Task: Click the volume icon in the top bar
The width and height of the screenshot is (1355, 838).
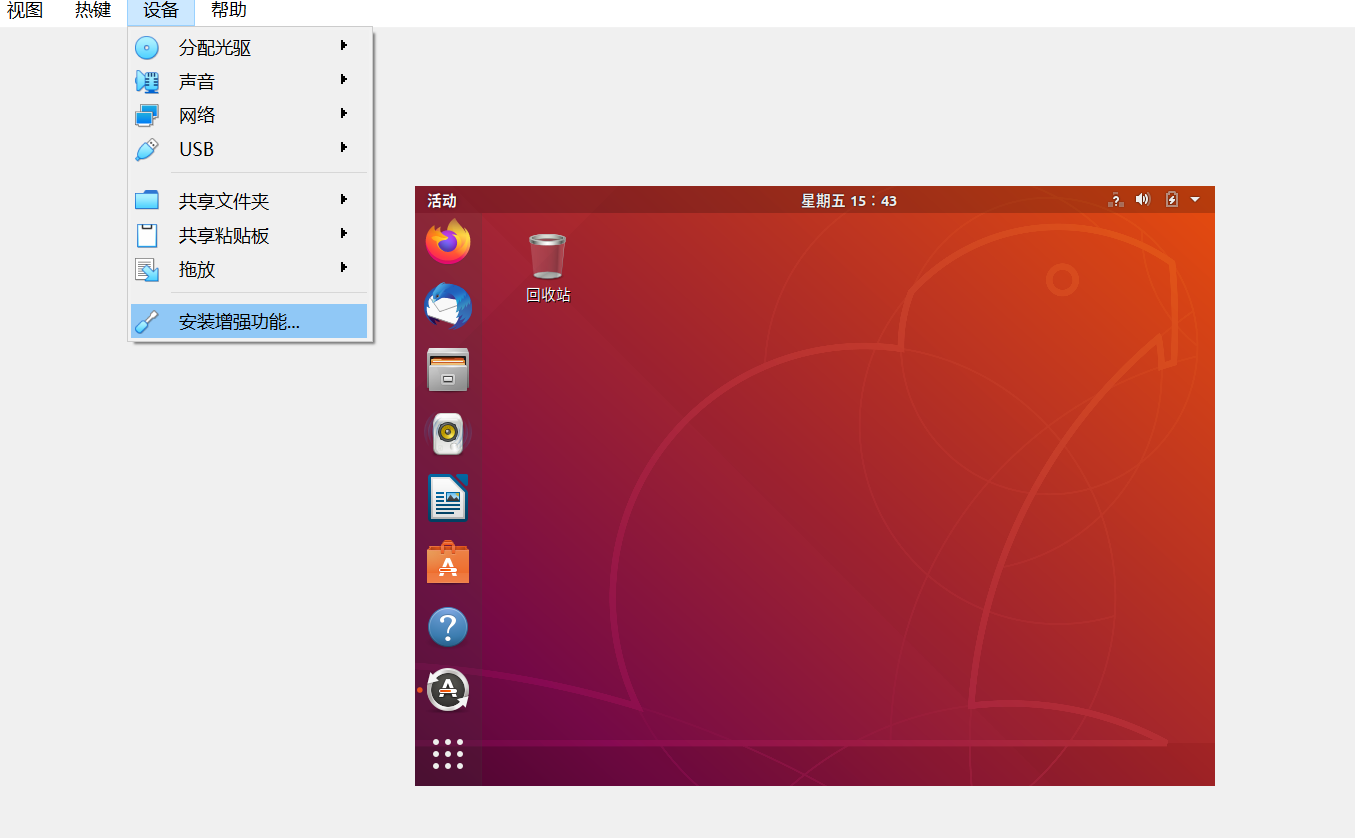Action: [1143, 200]
